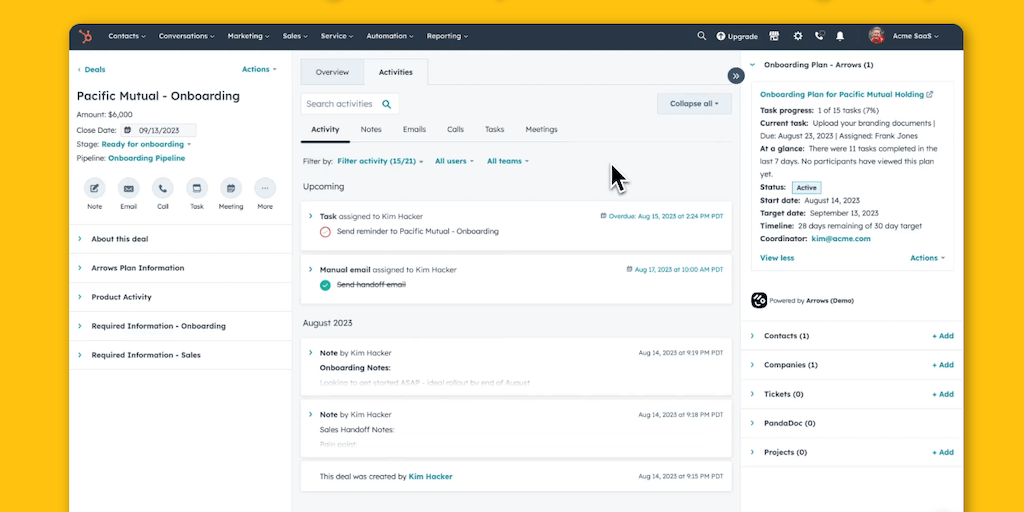Collapse the right sidebar with double-arrow button
Viewport: 1024px width, 512px height.
(x=736, y=75)
